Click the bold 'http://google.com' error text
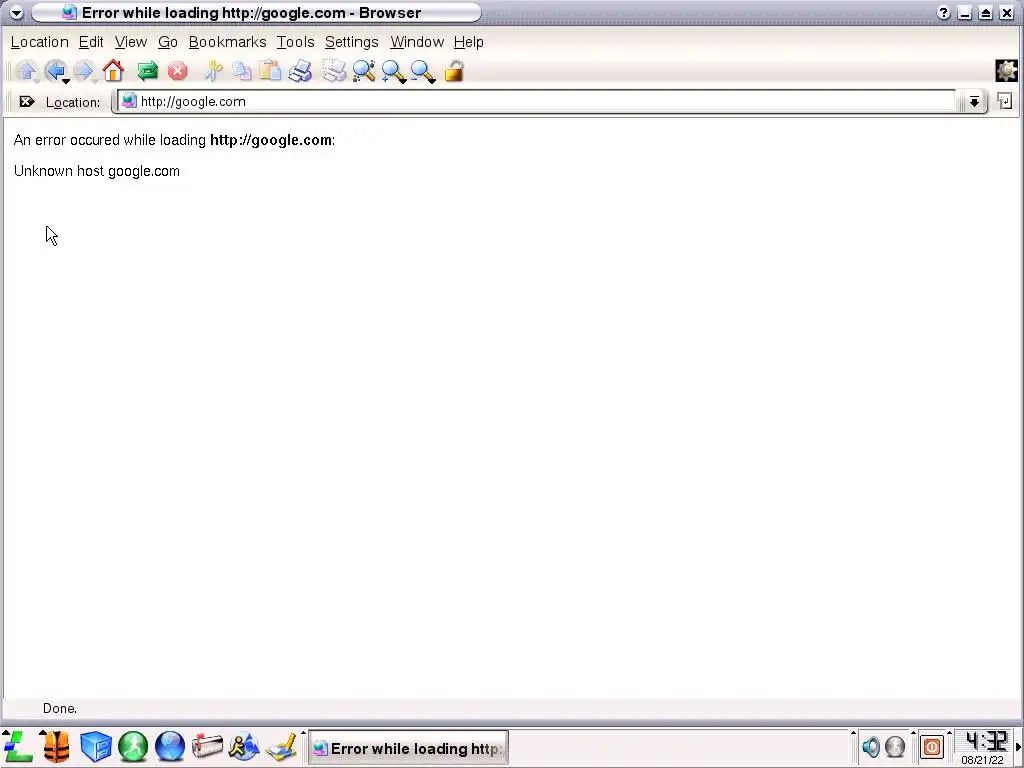Image resolution: width=1024 pixels, height=768 pixels. [x=271, y=140]
